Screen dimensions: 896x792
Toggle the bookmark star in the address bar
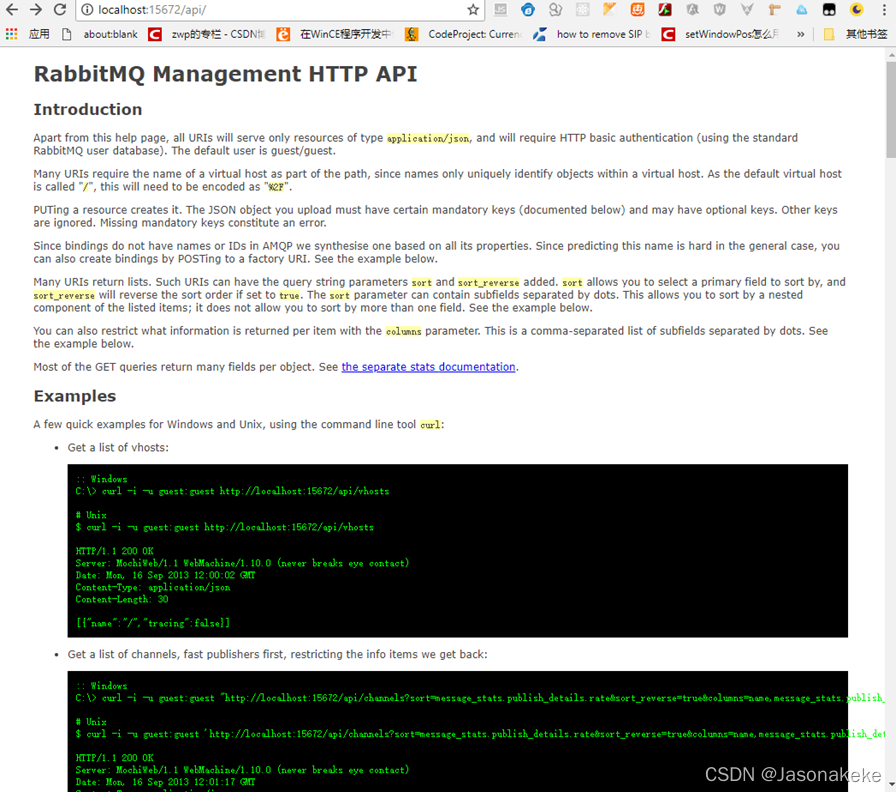(471, 11)
